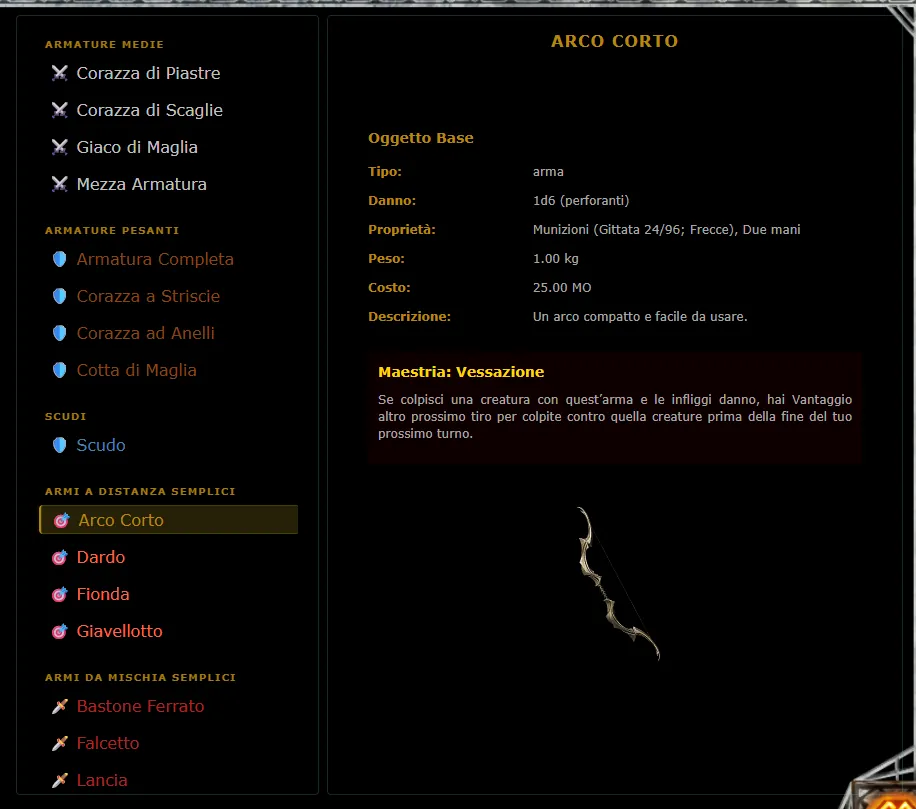
Task: Click the dagger icon beside Bastone Ferrato
Action: pos(60,706)
